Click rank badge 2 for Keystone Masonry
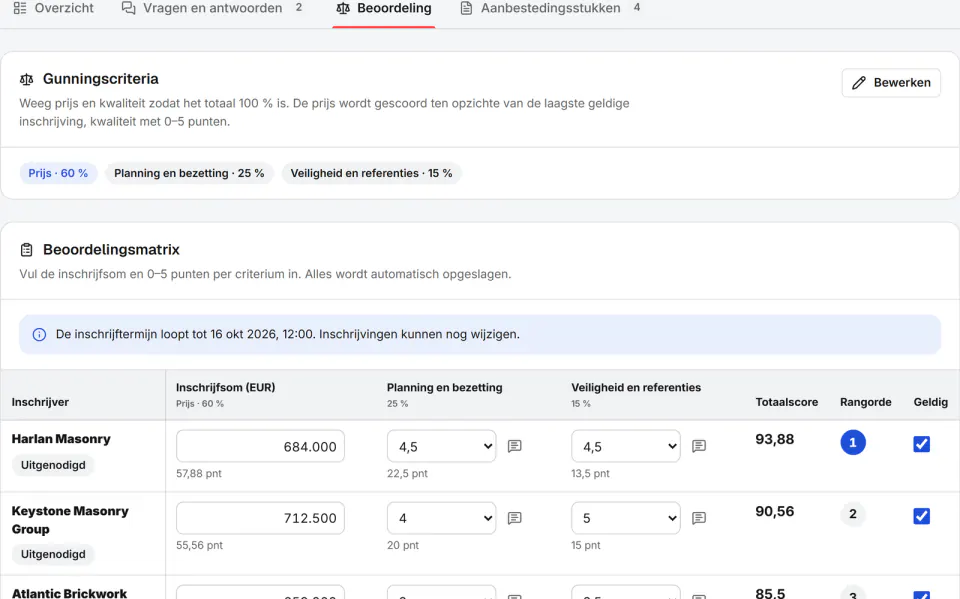Image resolution: width=960 pixels, height=599 pixels. point(853,514)
